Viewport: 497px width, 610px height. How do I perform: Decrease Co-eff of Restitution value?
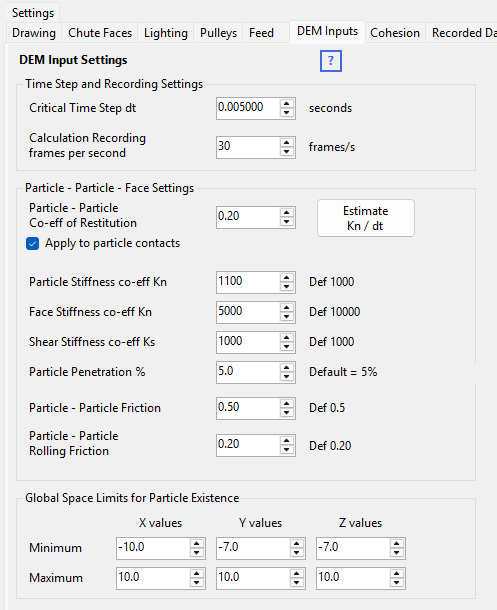[287, 222]
